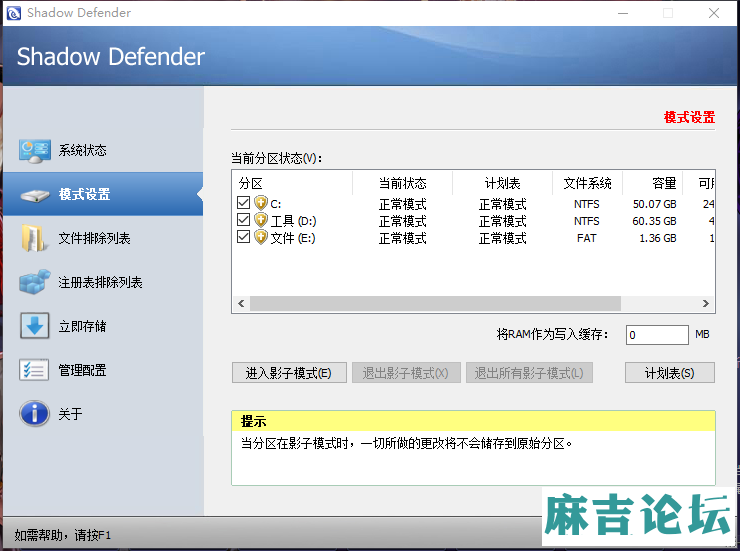Screen dimensions: 740x551
Task: Sort by the 计划表 column header
Action: coord(503,183)
